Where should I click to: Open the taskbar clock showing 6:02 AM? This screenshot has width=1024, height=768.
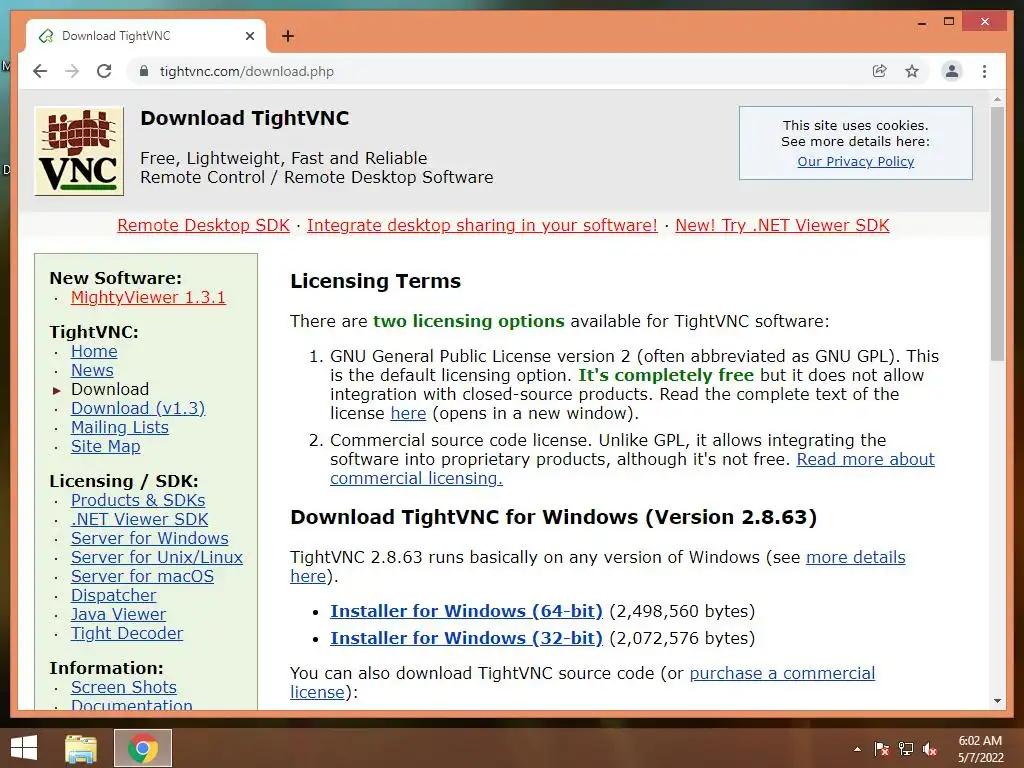(x=980, y=749)
